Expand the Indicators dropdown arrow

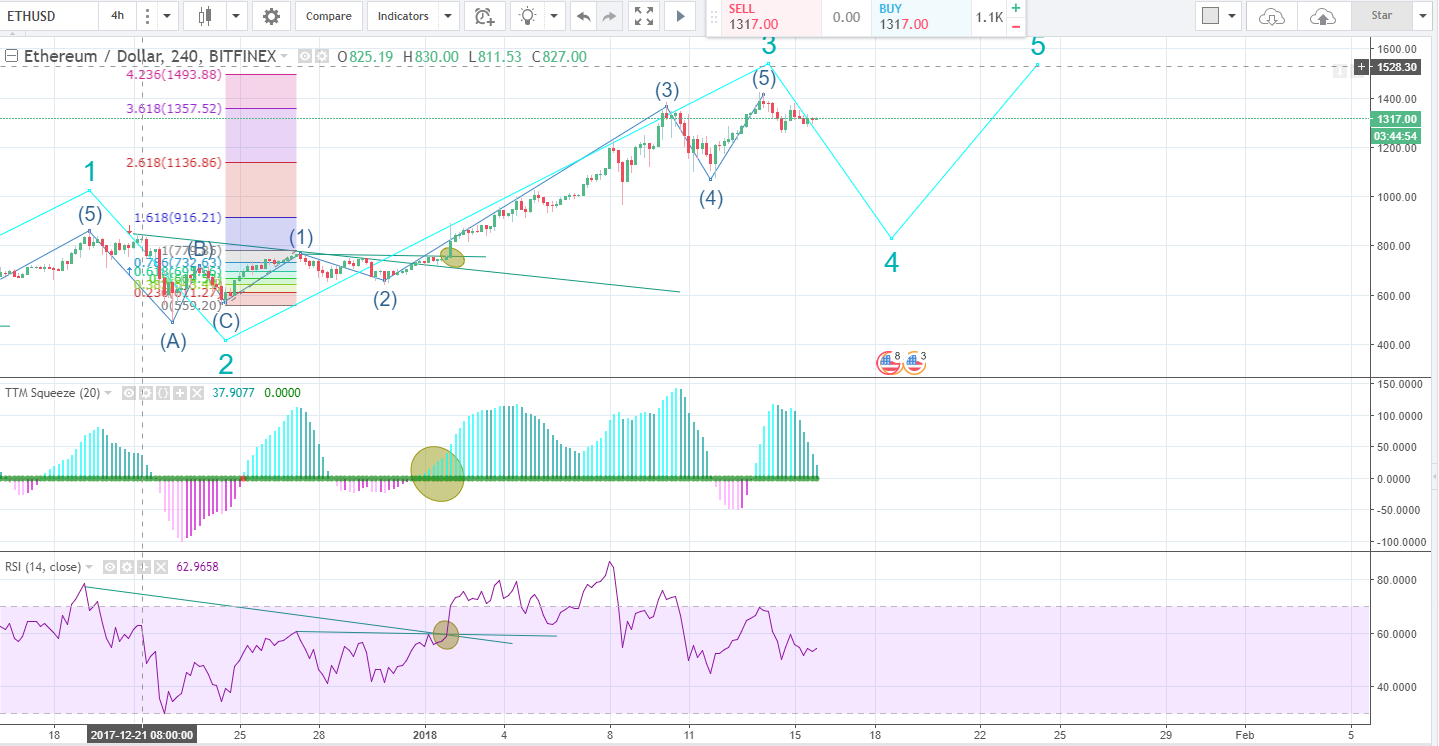[x=447, y=16]
